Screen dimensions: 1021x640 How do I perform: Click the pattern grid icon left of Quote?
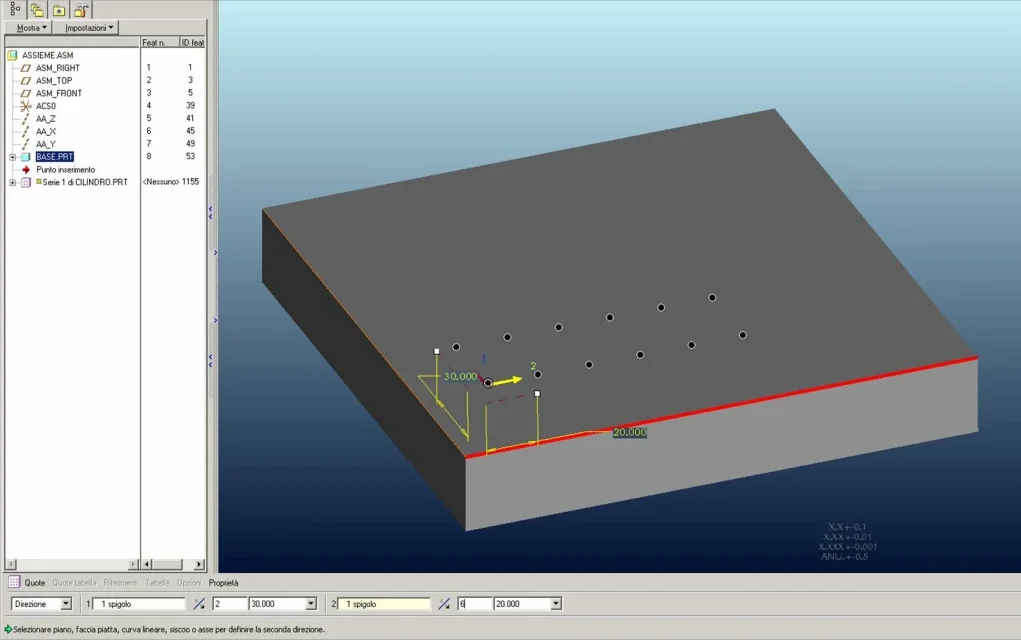click(x=14, y=582)
